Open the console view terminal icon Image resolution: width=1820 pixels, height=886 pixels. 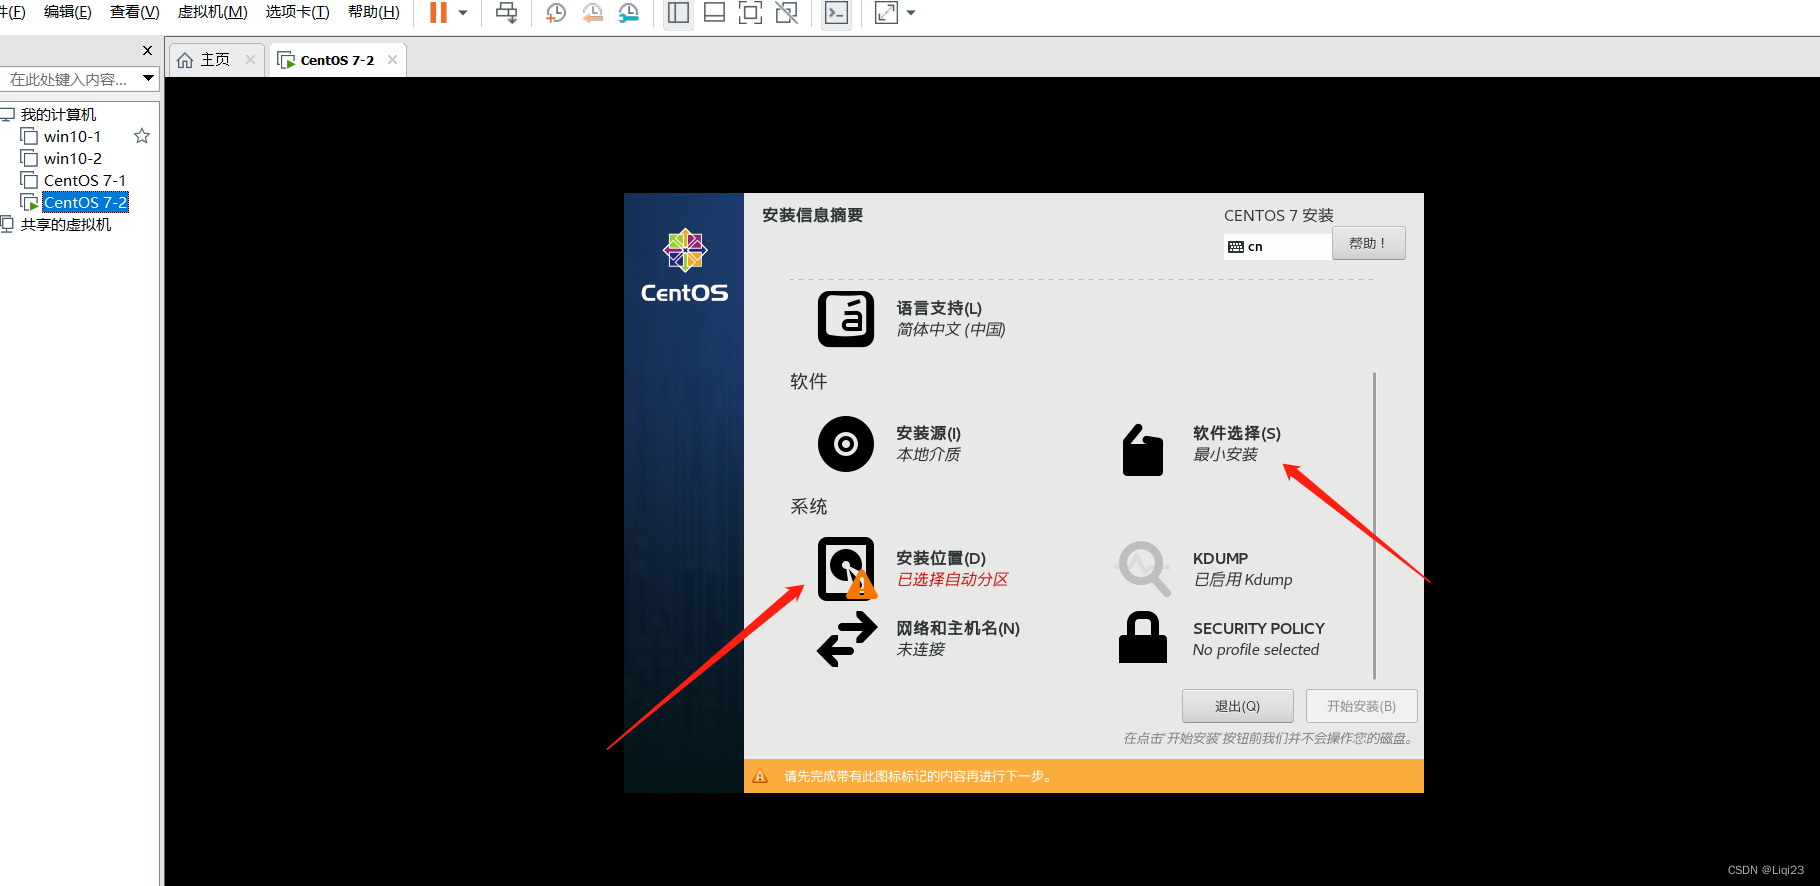836,13
